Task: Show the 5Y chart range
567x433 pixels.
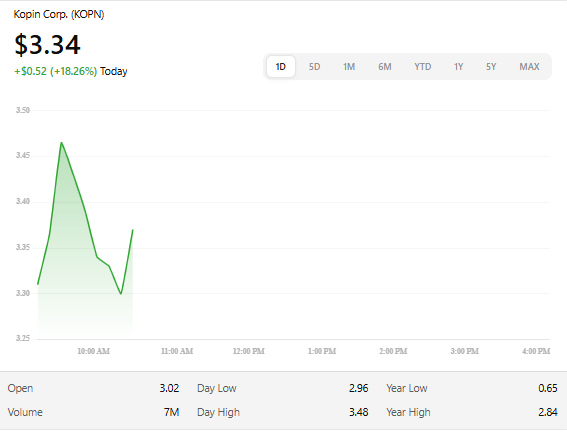Action: click(x=491, y=67)
